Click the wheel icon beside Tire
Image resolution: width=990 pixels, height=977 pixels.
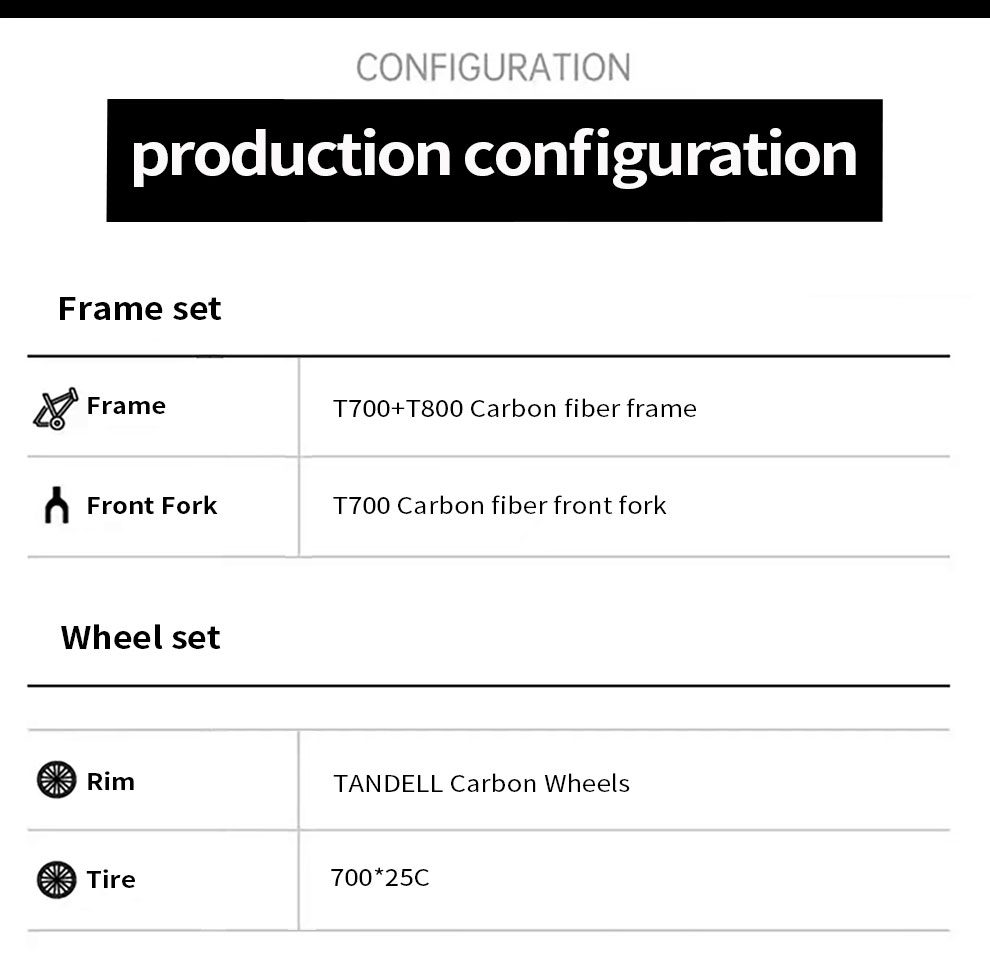coord(57,880)
